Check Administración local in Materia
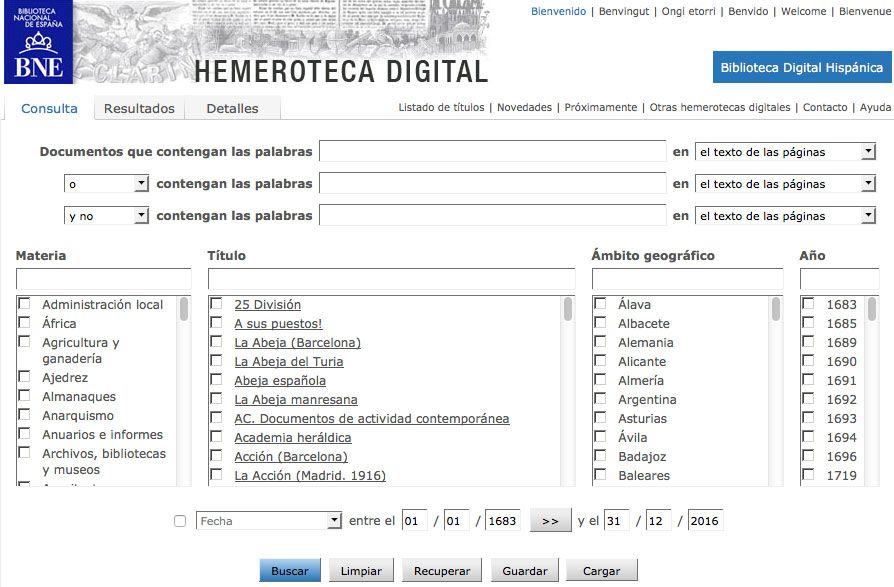Screen dimensions: 894x587 [25, 304]
